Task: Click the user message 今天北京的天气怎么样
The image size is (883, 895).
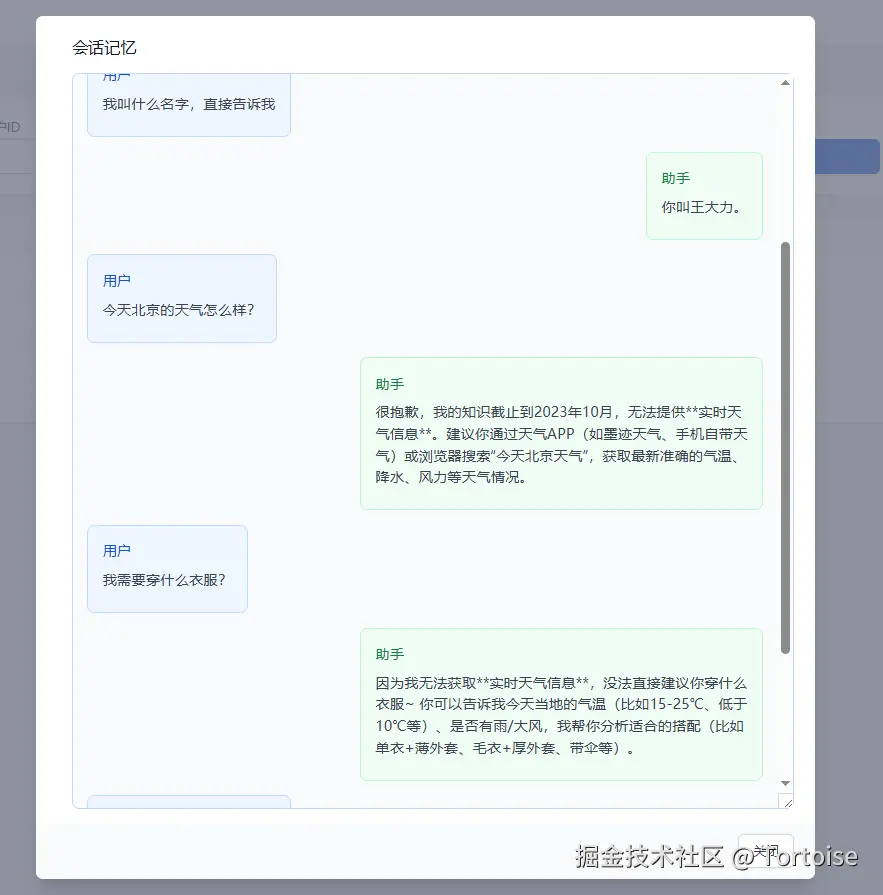Action: (181, 297)
